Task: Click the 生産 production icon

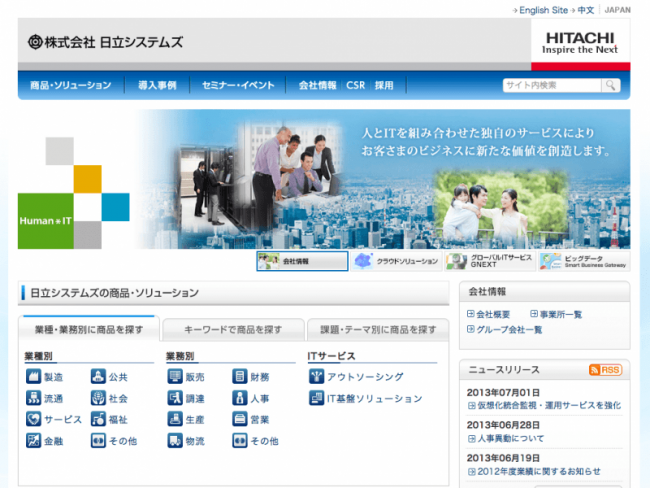Action: 175,419
